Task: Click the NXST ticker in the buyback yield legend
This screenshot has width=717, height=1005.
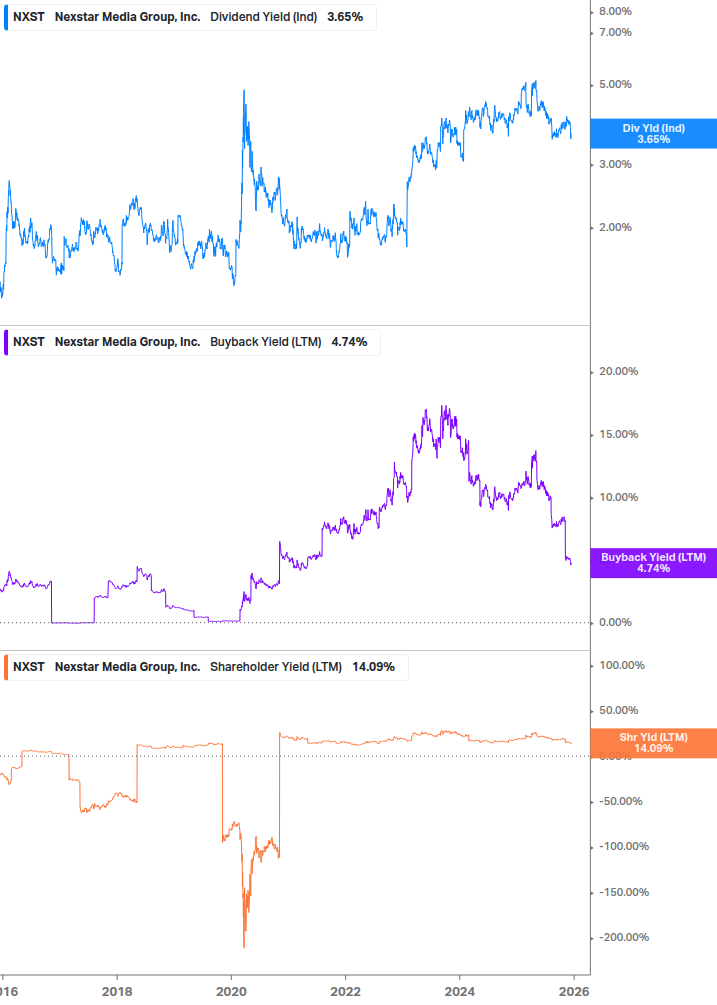Action: tap(29, 342)
